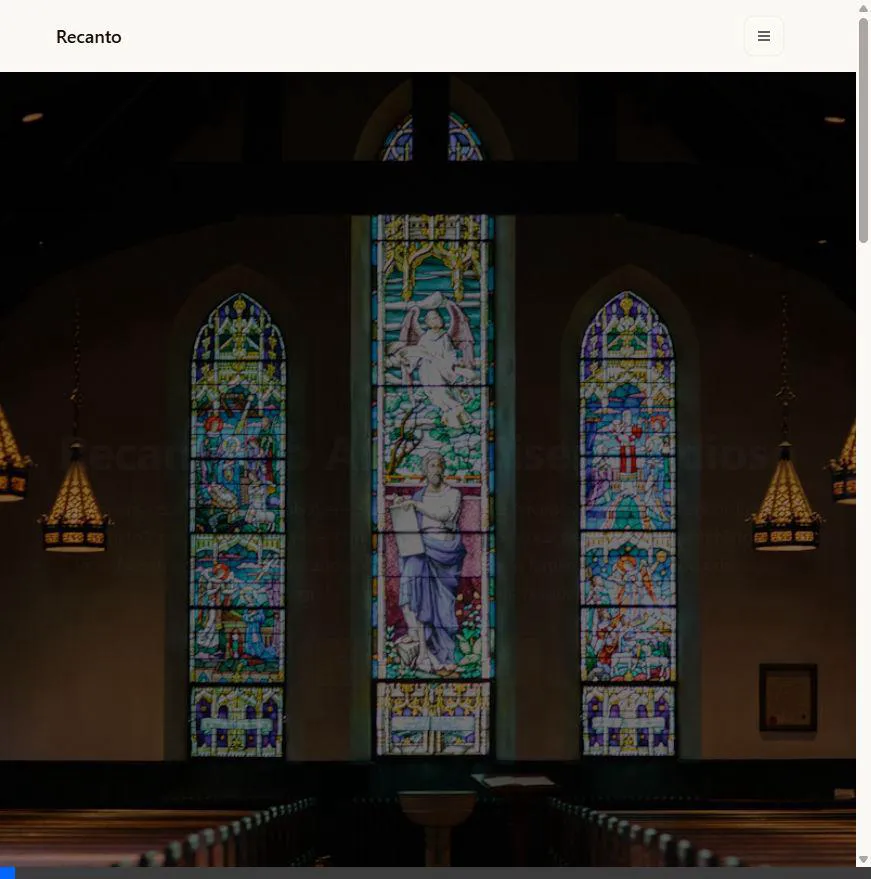This screenshot has height=879, width=871.
Task: Click the faded hero heading text
Action: click(x=415, y=453)
